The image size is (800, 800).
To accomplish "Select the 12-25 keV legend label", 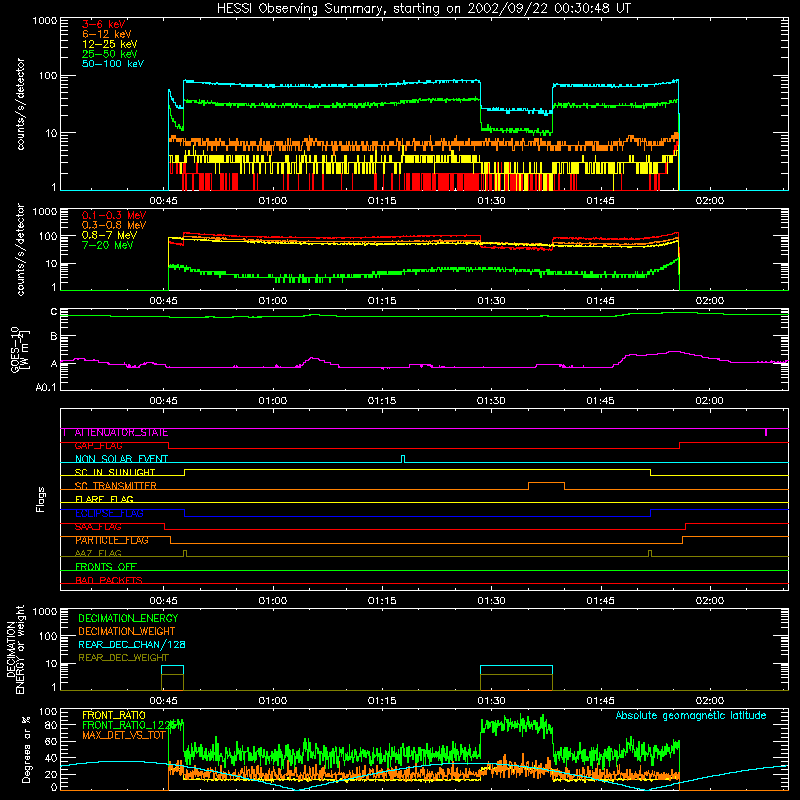I will (110, 44).
